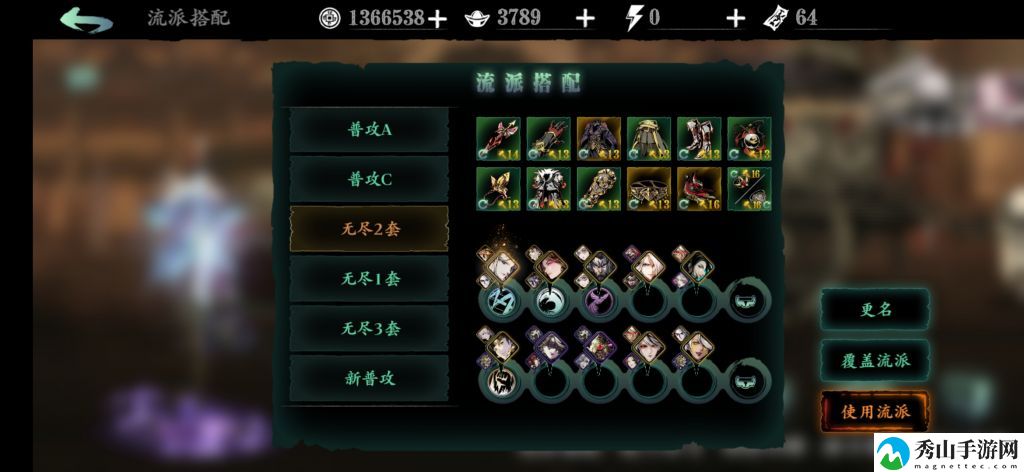Image resolution: width=1024 pixels, height=472 pixels.
Task: Click the 更名 rename button
Action: point(875,309)
